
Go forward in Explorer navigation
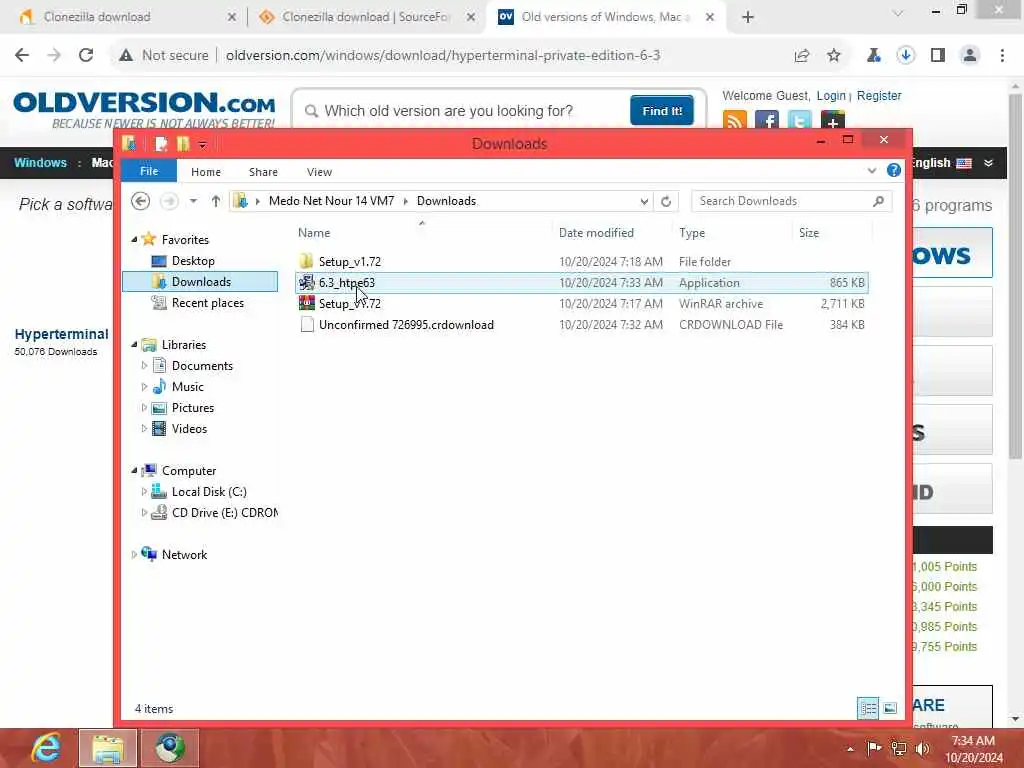tap(169, 201)
